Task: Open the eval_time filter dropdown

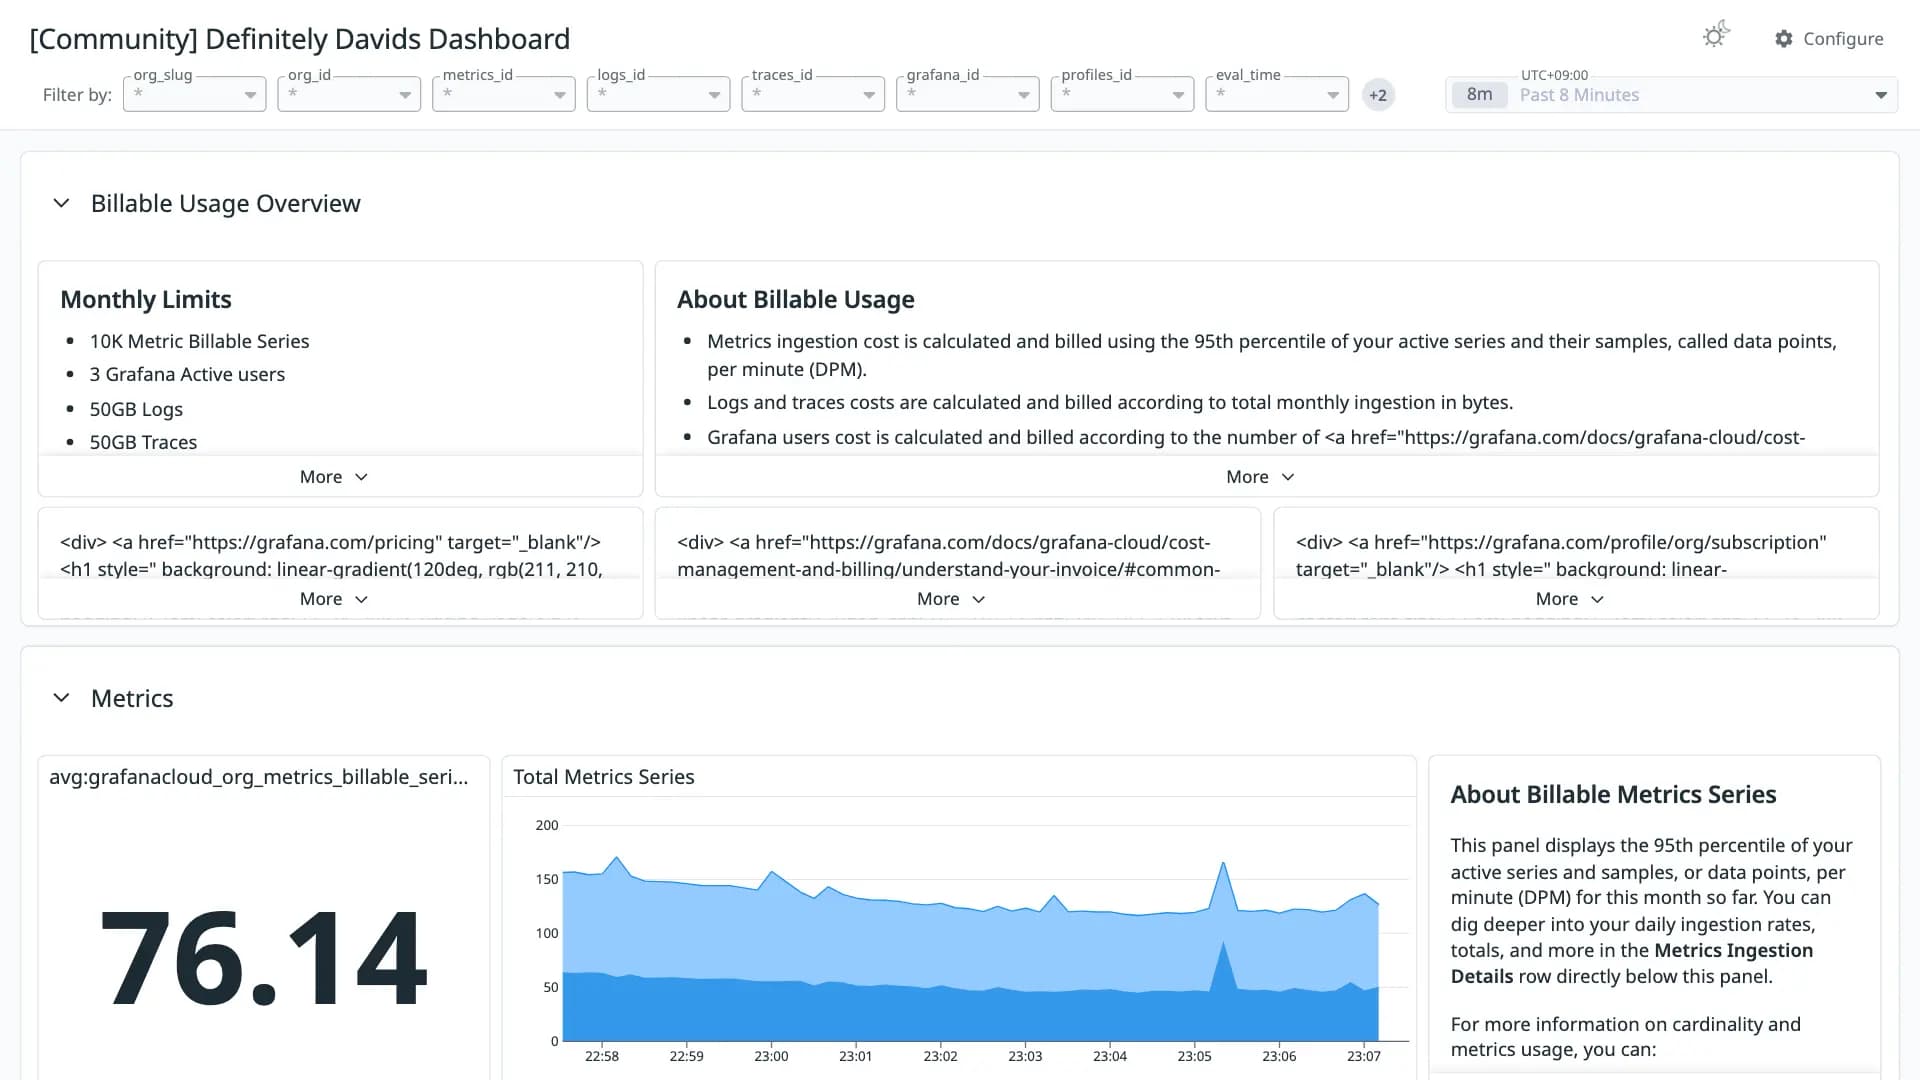Action: [1277, 94]
